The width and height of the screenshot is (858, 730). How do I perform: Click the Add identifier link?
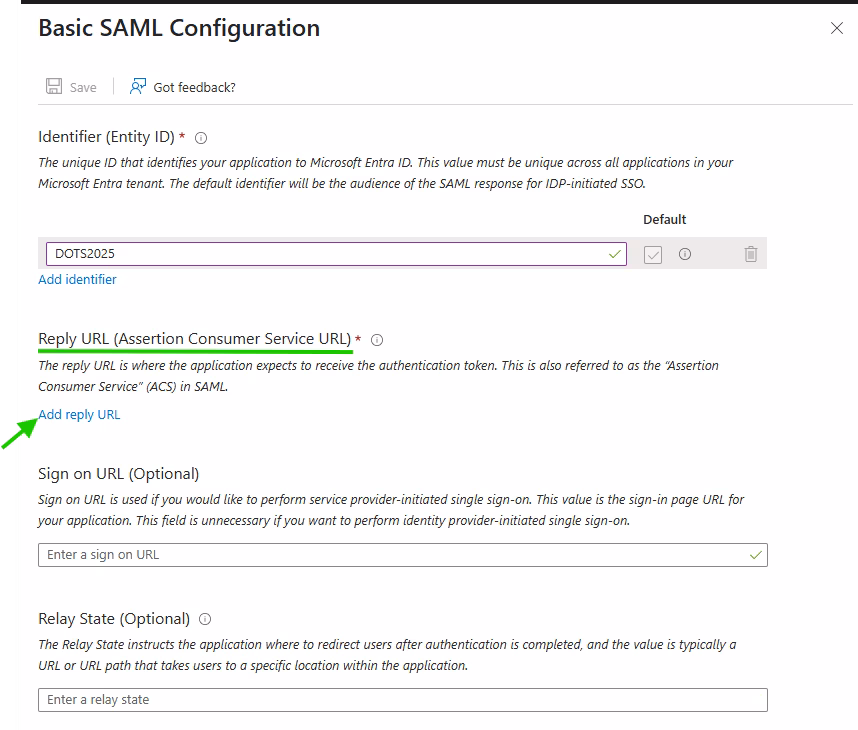point(77,280)
